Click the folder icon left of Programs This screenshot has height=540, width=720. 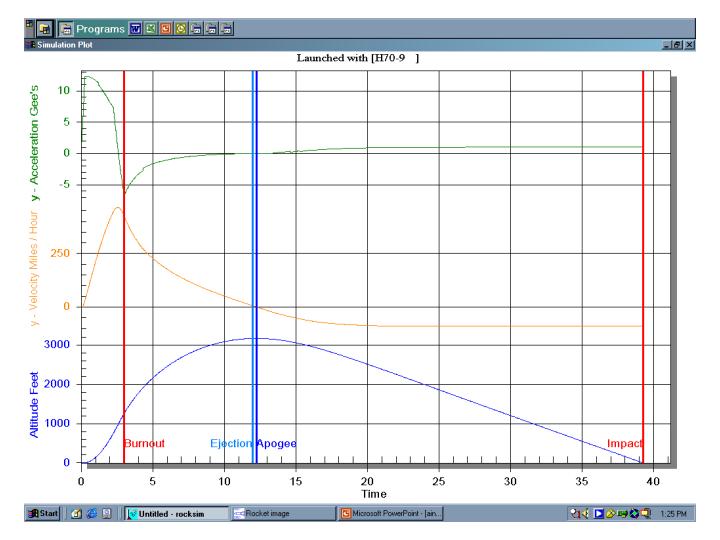pos(66,29)
